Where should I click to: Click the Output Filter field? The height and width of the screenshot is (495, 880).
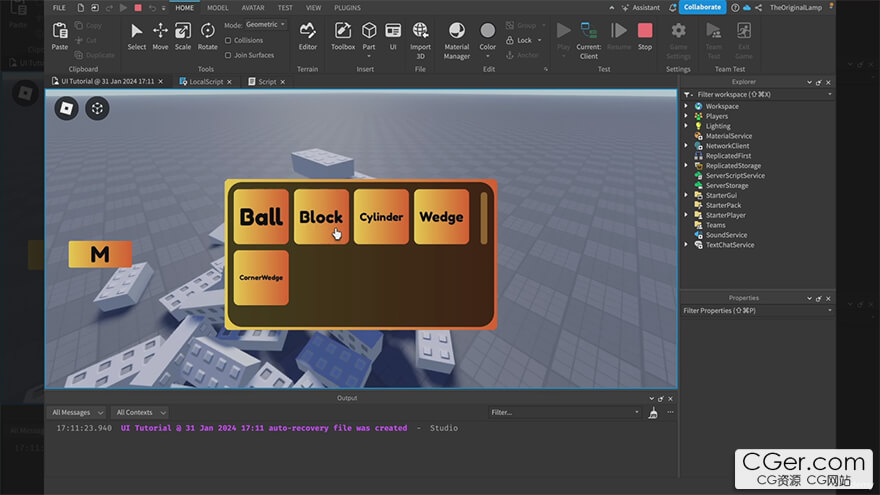565,412
